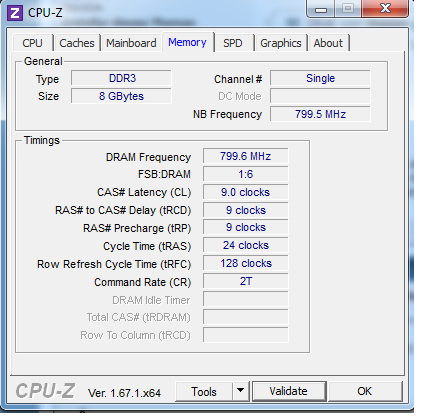Click the empty DC Mode field

(320, 96)
